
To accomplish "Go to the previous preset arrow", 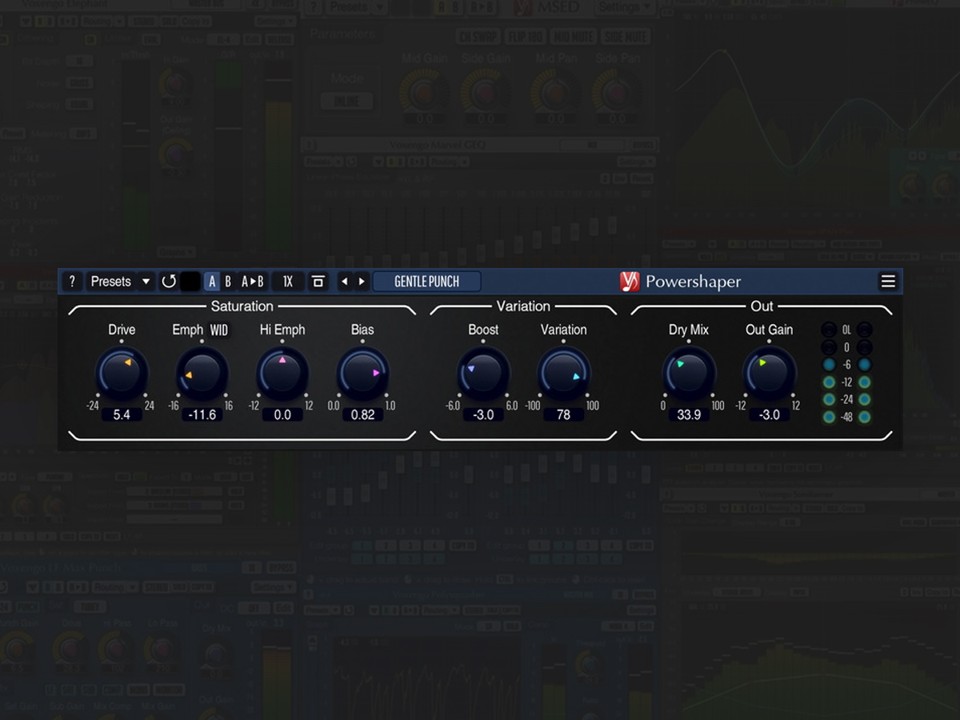I will coord(345,282).
